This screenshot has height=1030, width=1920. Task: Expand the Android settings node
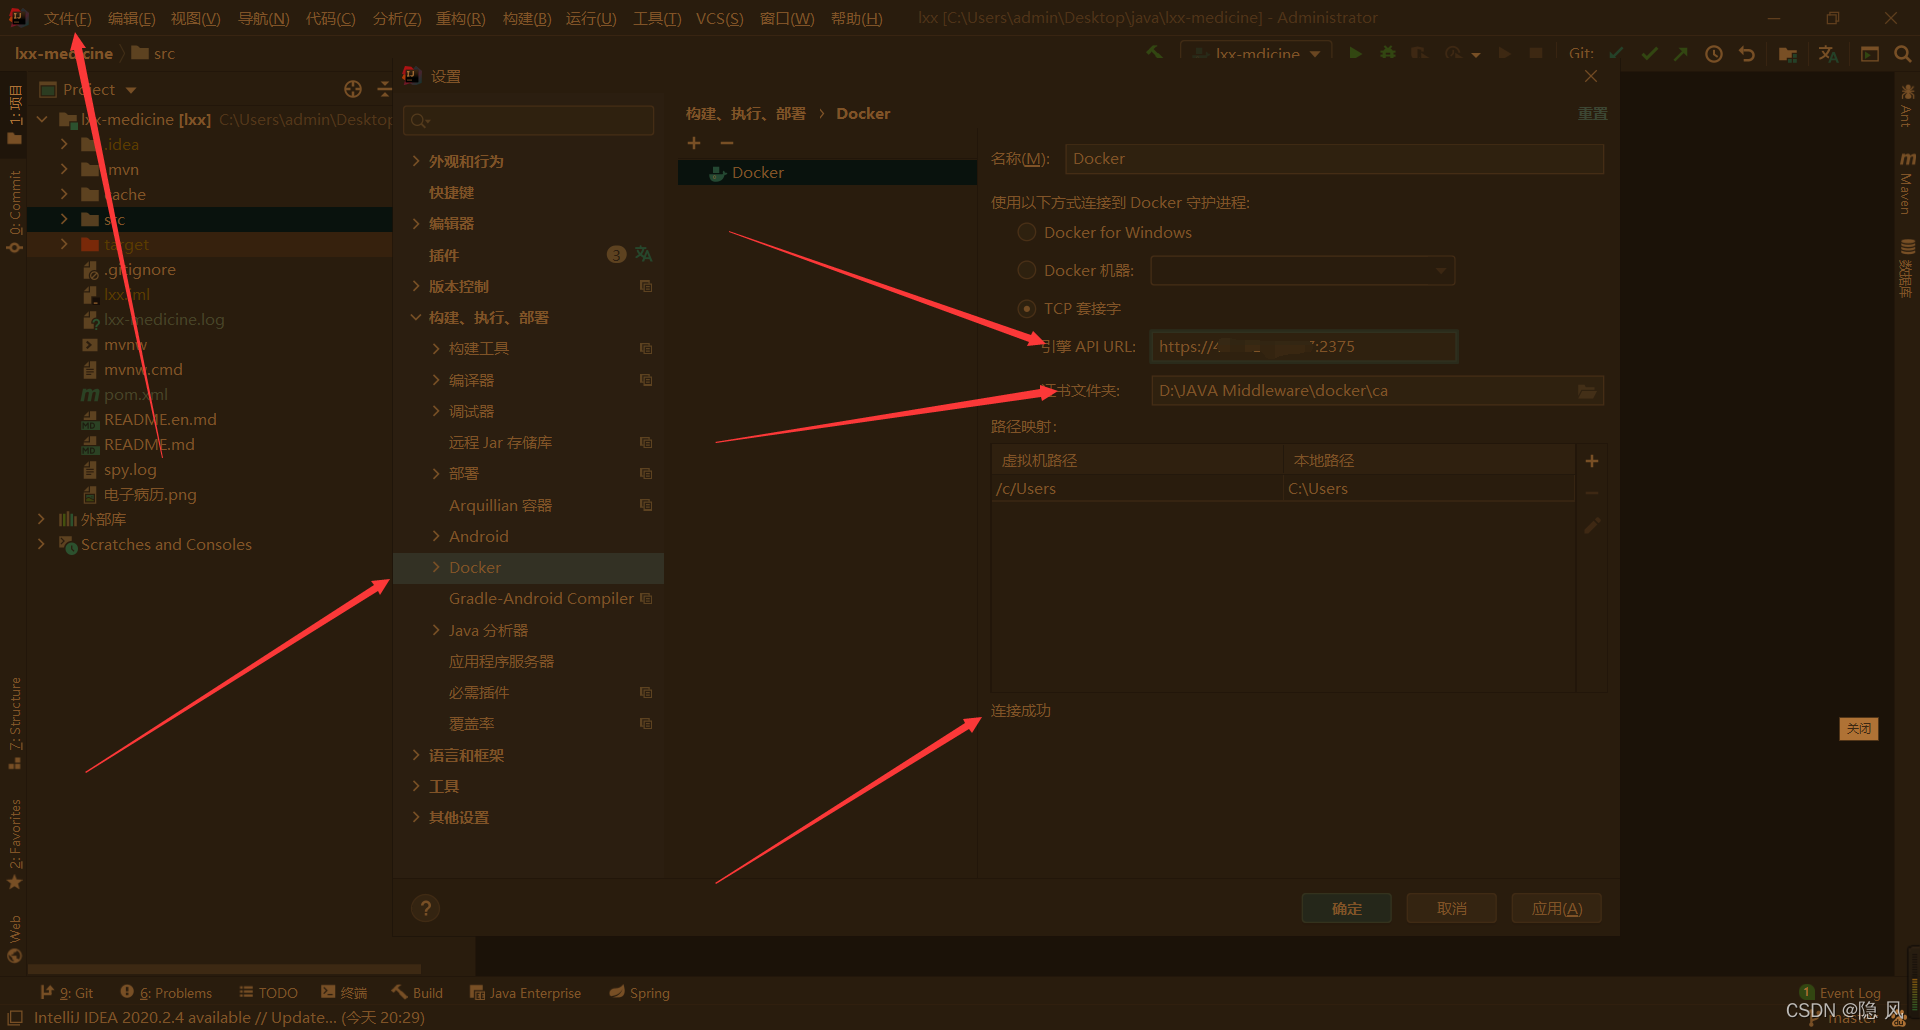tap(436, 536)
